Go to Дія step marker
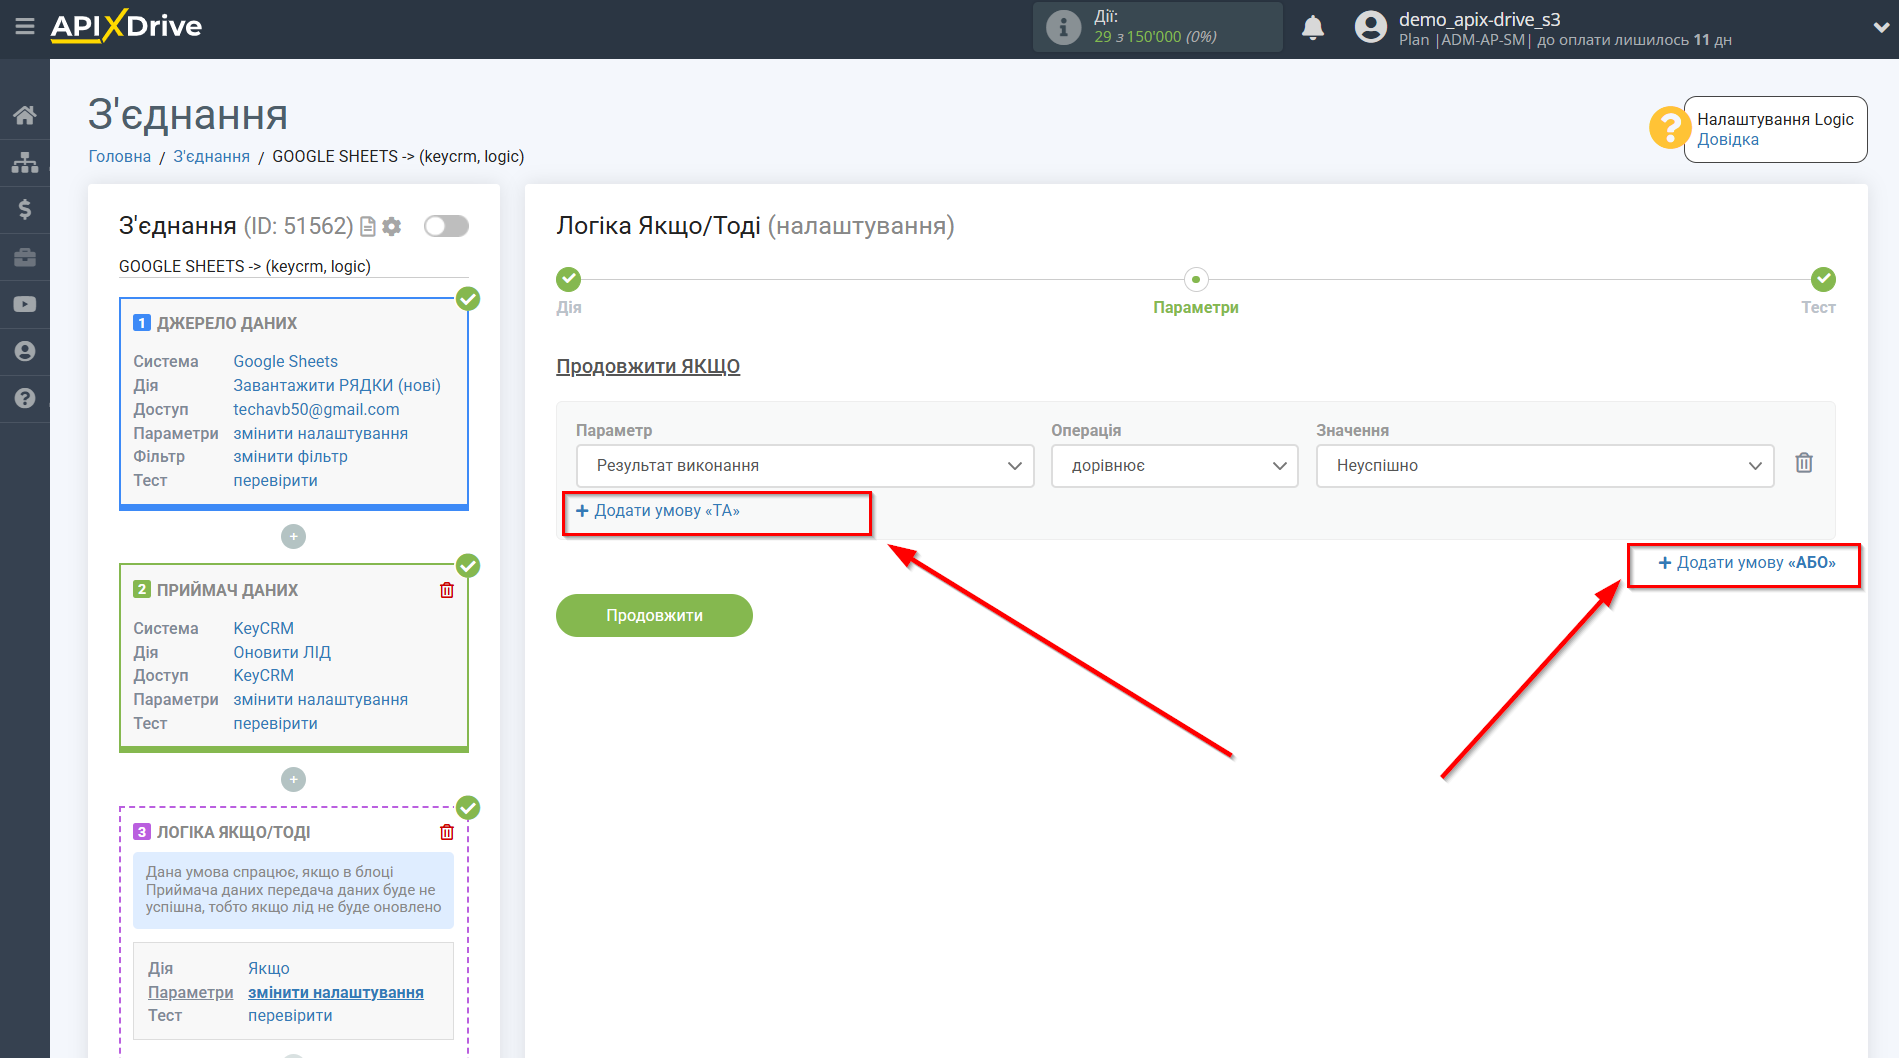The height and width of the screenshot is (1058, 1899). point(568,279)
